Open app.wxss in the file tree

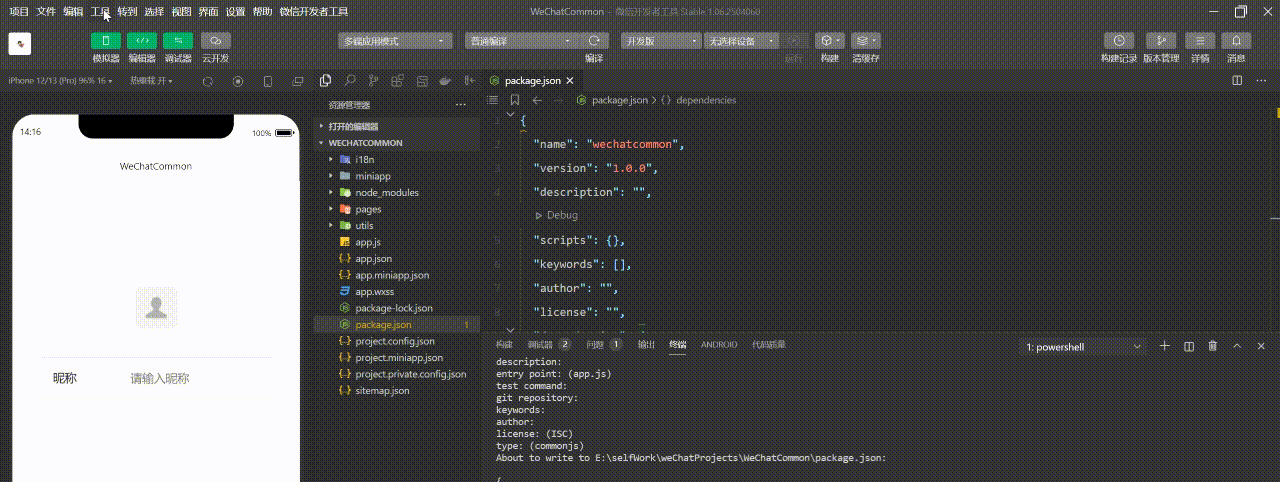pyautogui.click(x=397, y=292)
